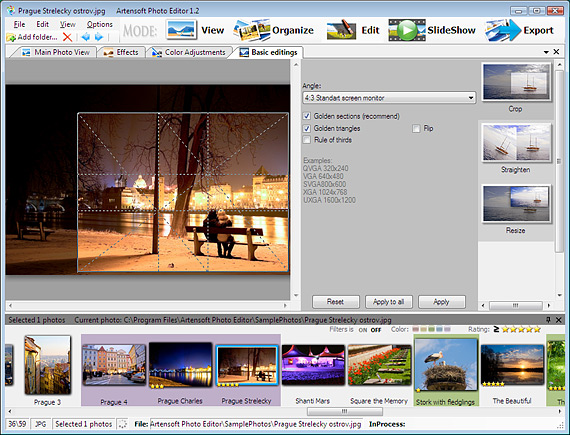Open tab list dropdown arrow
This screenshot has height=435, width=570.
point(546,52)
